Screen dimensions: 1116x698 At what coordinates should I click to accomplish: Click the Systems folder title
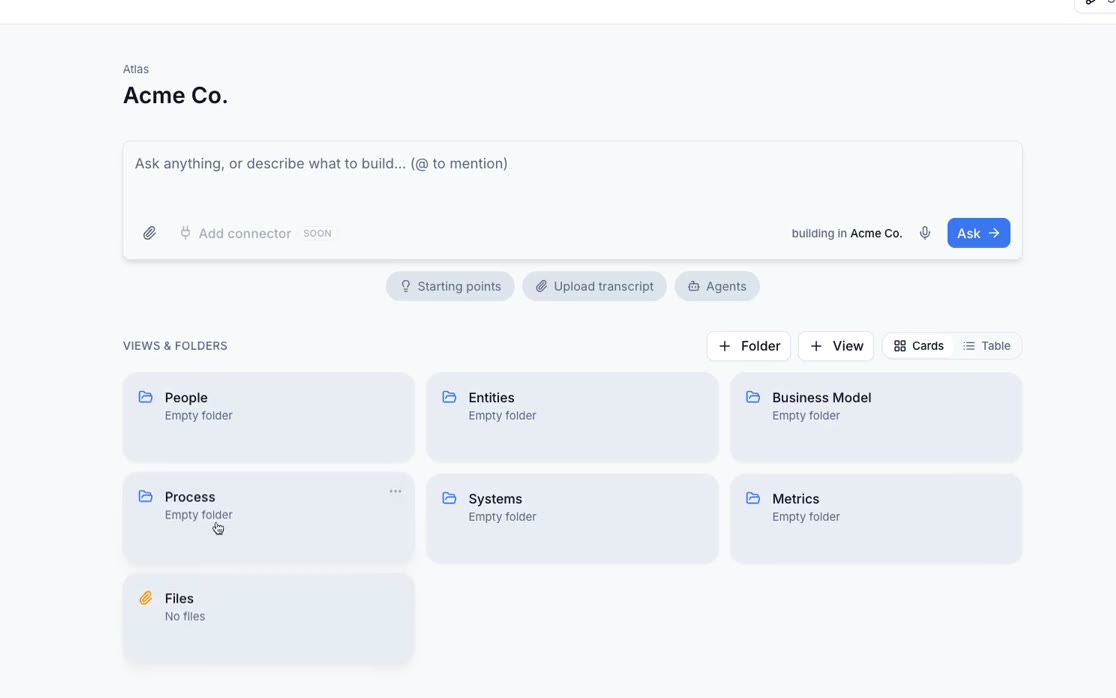coord(495,499)
